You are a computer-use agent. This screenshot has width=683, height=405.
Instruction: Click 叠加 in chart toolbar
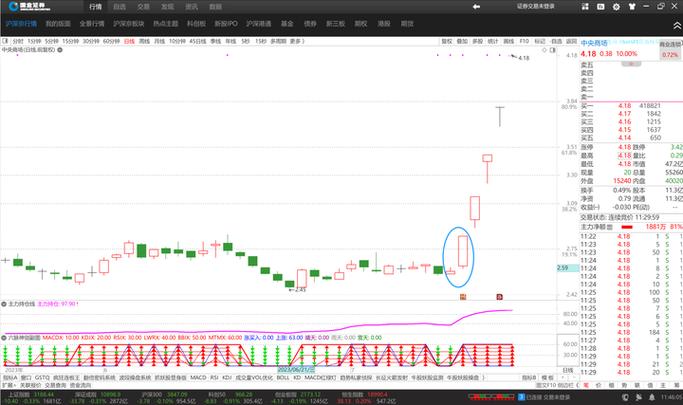coord(462,41)
